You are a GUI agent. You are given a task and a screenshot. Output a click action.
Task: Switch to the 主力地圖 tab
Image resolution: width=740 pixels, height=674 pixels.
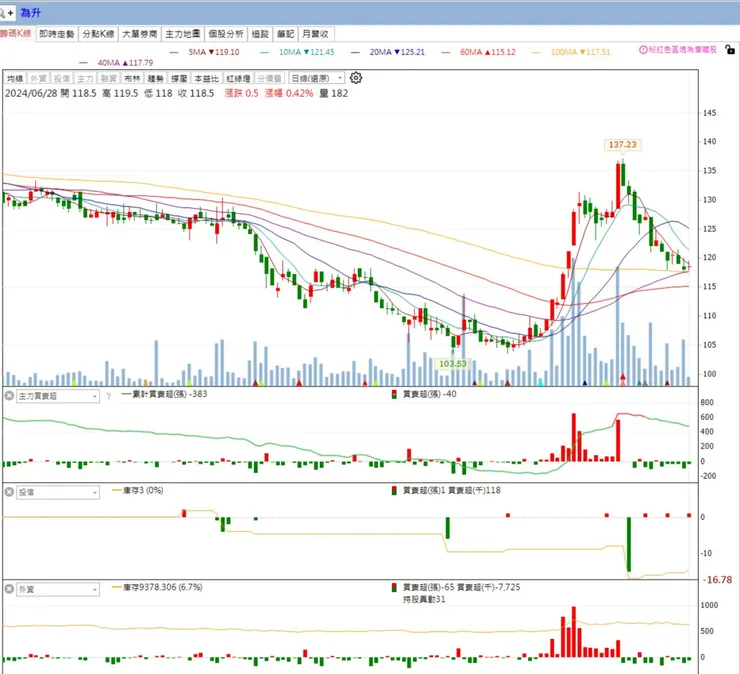click(x=183, y=34)
